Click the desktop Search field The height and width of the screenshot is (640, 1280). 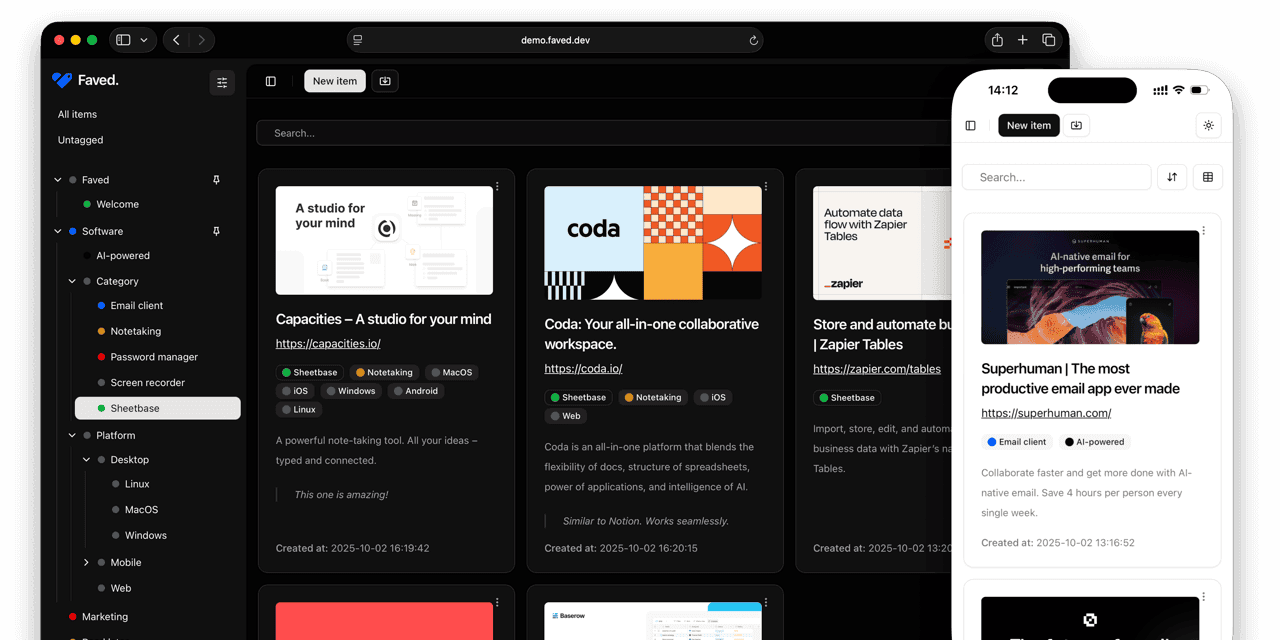coord(603,133)
